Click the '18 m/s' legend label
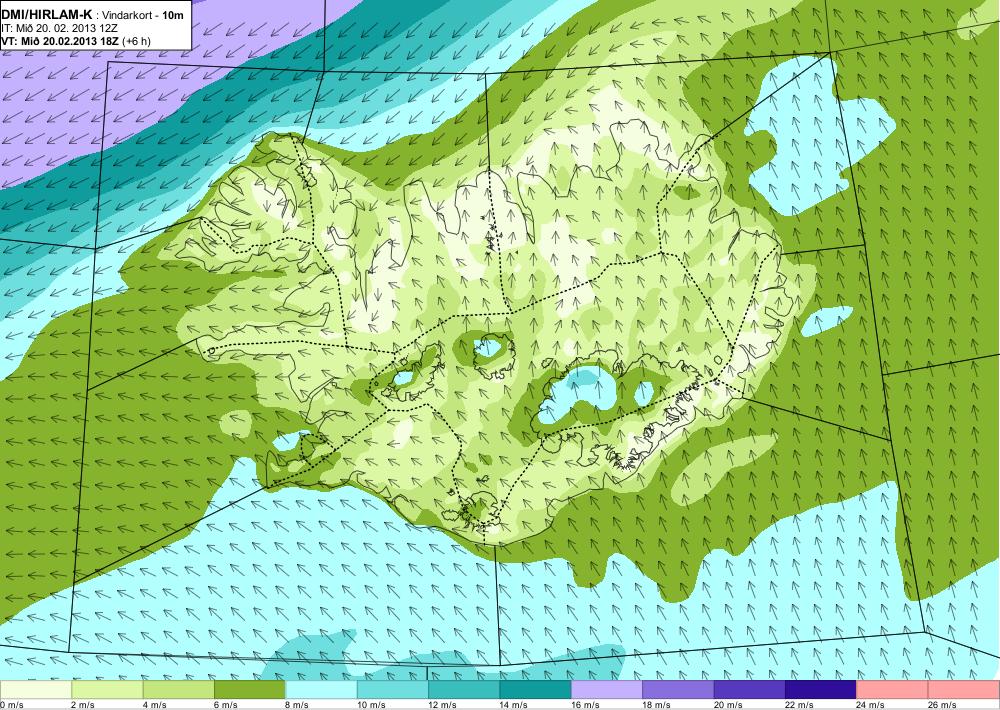Viewport: 1000px width, 710px height. [657, 705]
